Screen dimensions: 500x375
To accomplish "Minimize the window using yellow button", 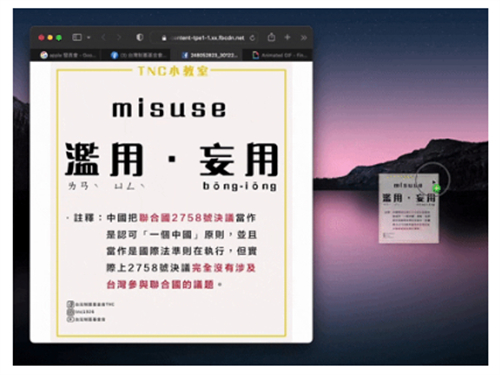I will (50, 38).
